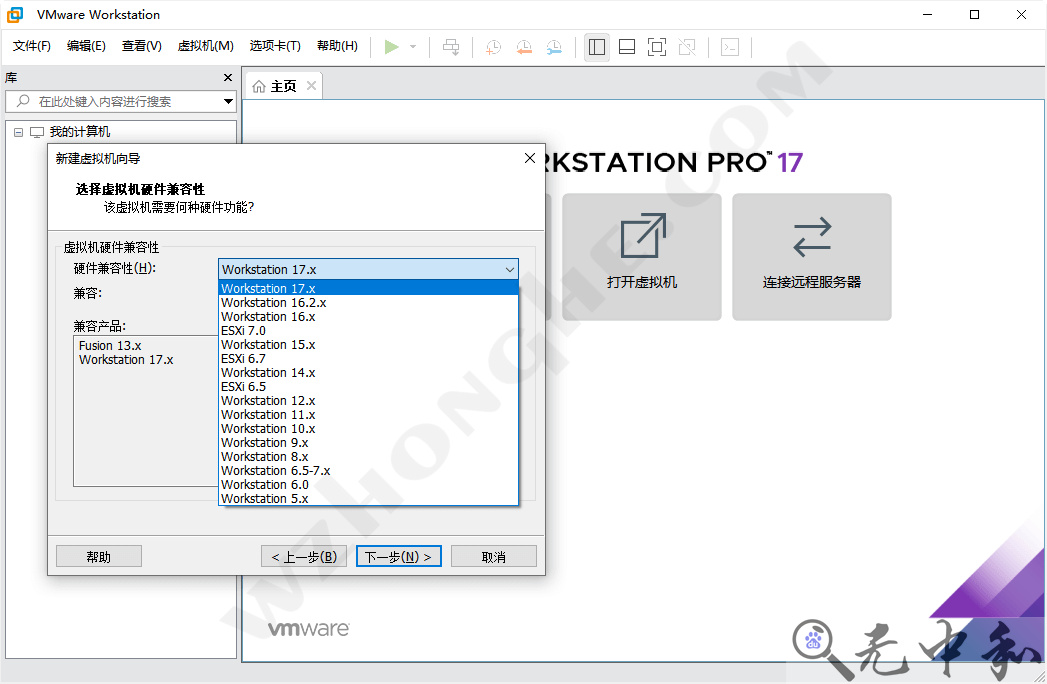The image size is (1047, 684).
Task: Revert the virtual machine to its snapshot
Action: coord(524,46)
